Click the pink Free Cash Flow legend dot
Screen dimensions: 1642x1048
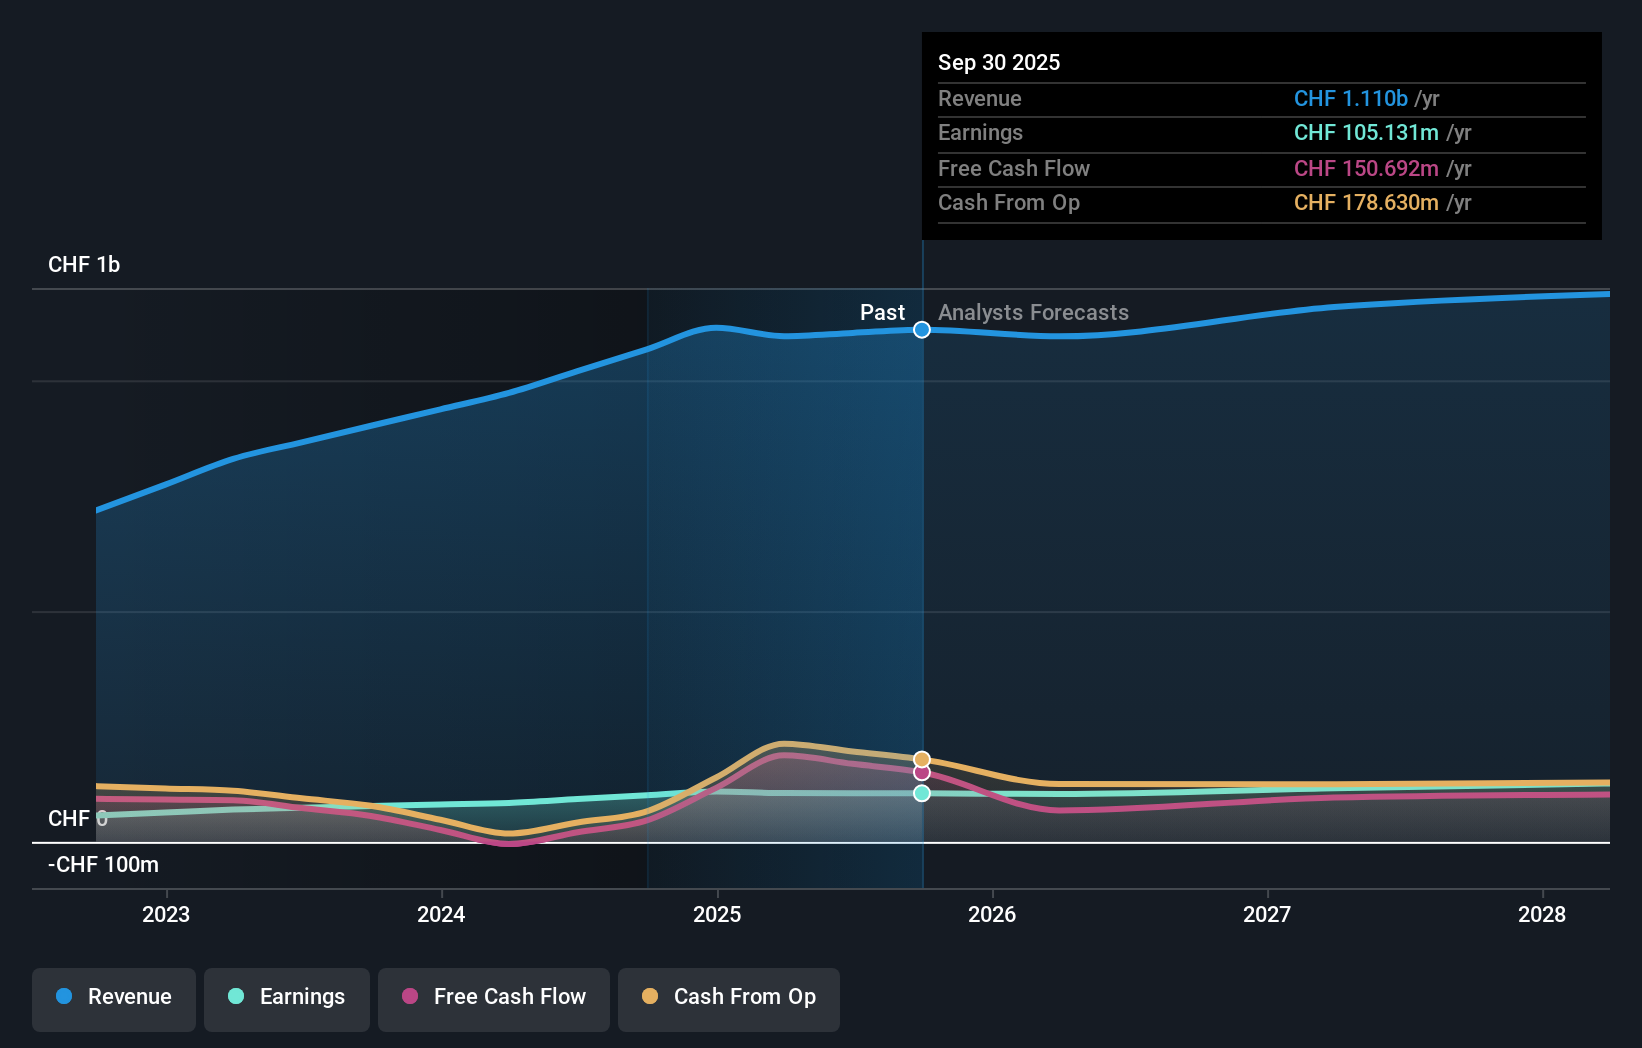tap(410, 997)
